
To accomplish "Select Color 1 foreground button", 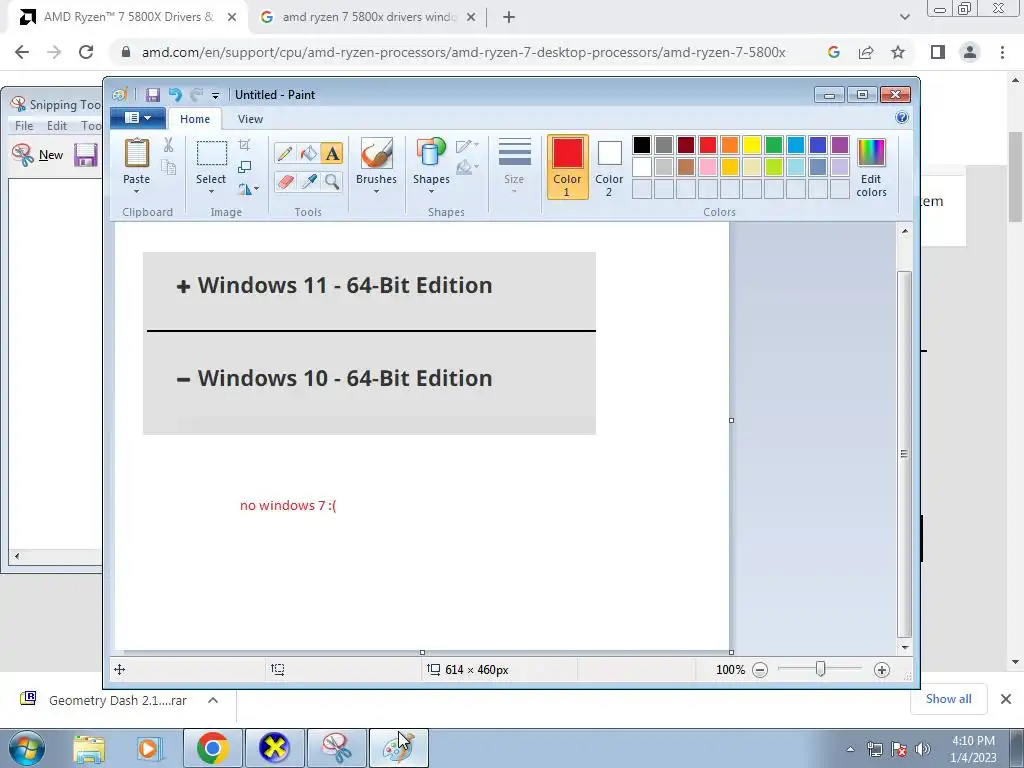I will (x=567, y=167).
